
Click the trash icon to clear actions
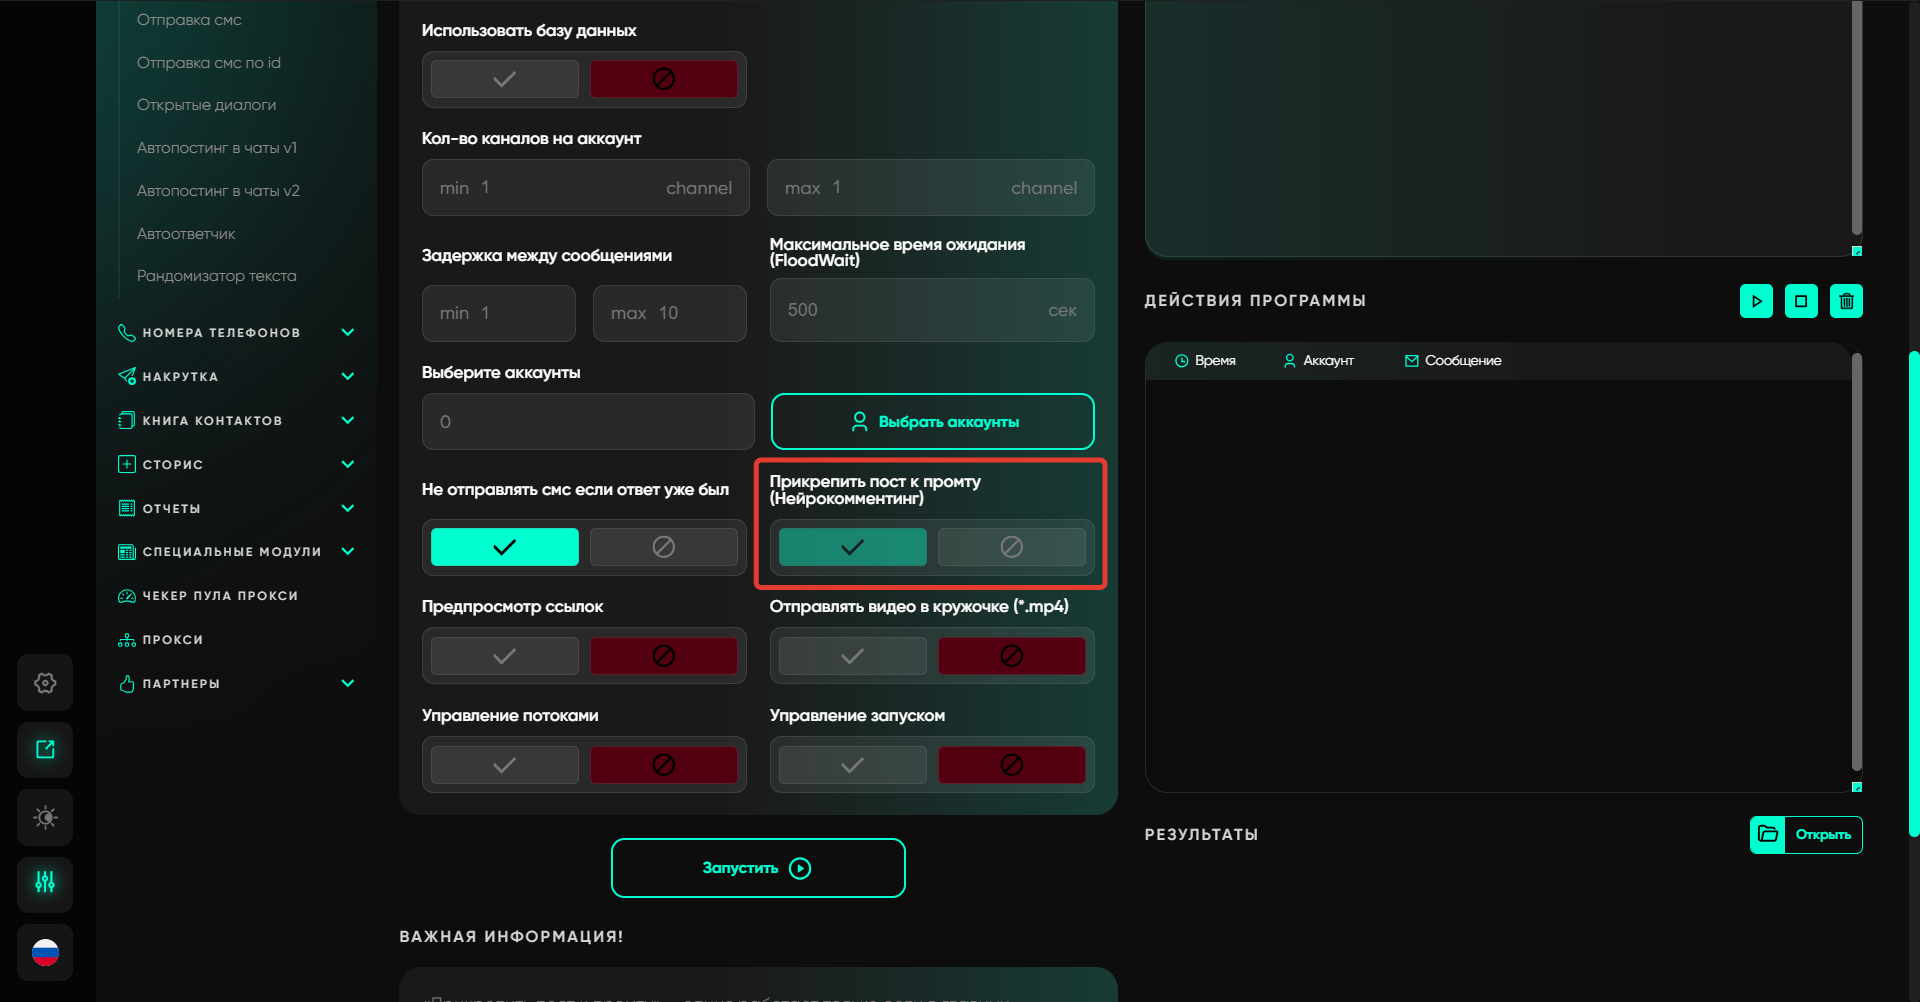coord(1846,301)
